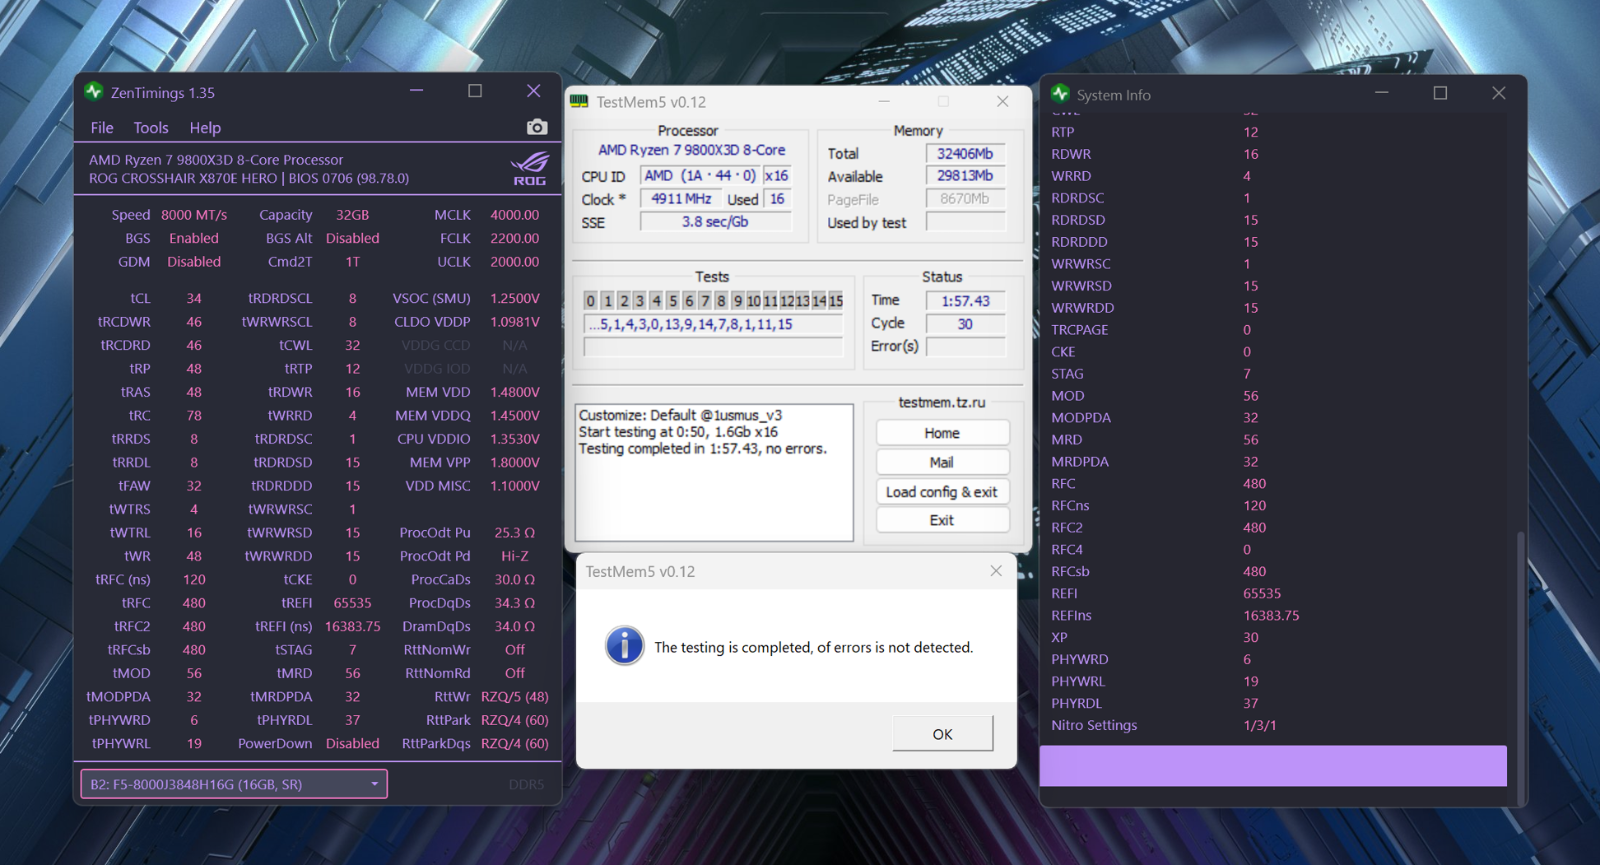
Task: Click the Cycle value 30 field
Action: click(x=965, y=323)
